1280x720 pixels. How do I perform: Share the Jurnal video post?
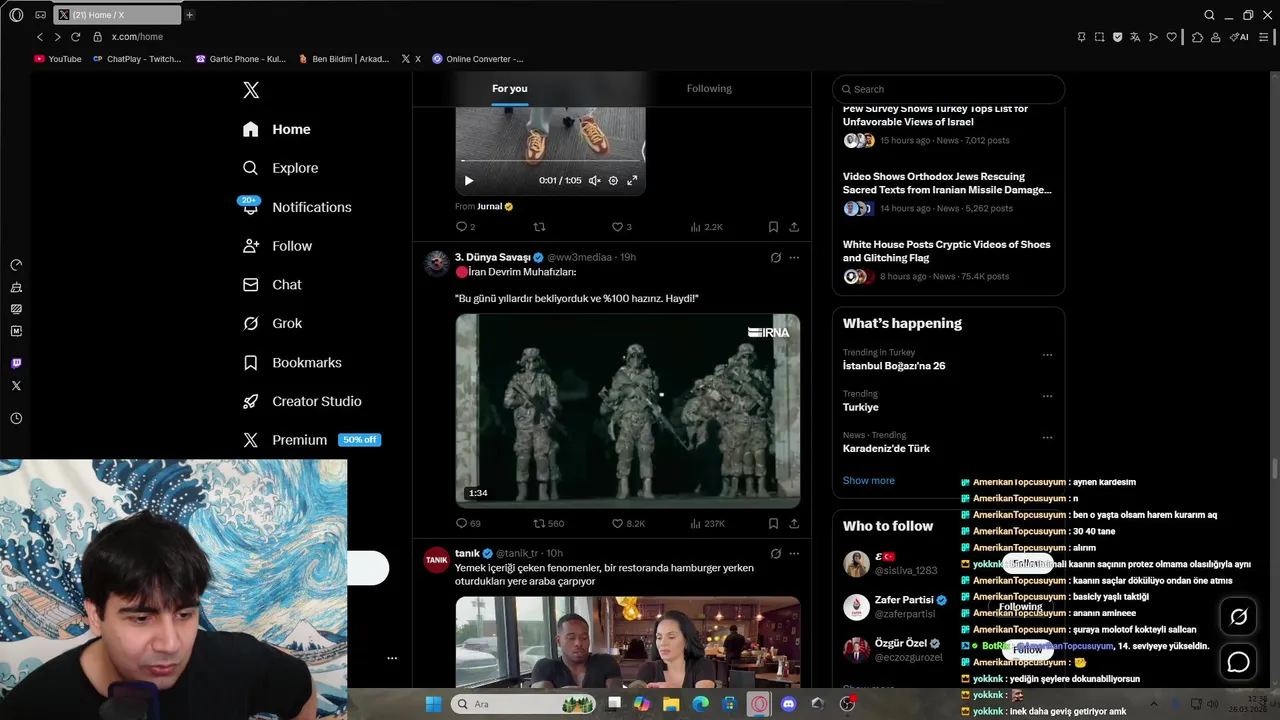click(x=794, y=227)
